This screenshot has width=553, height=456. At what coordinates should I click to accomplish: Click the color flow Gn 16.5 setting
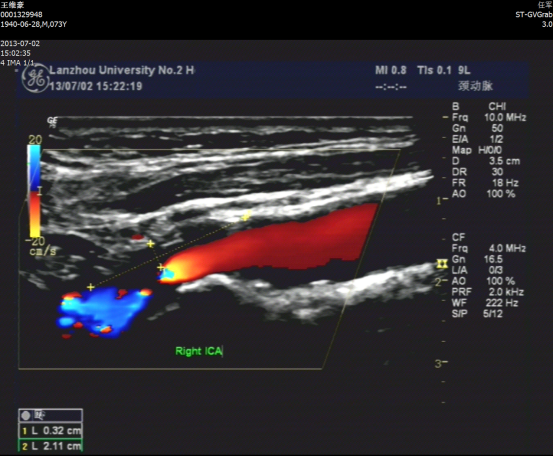[x=477, y=259]
